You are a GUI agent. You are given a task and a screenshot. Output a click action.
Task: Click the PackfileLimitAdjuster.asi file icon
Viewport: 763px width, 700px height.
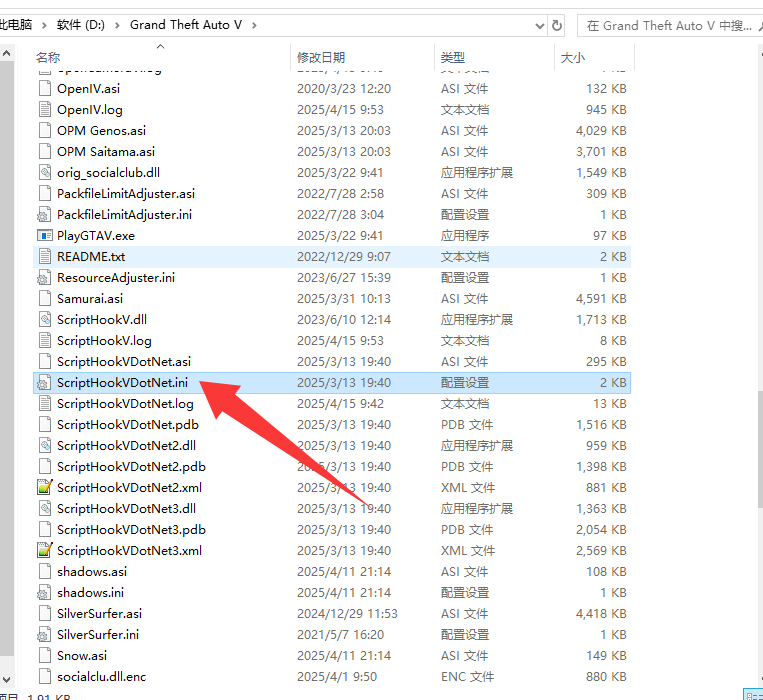45,194
